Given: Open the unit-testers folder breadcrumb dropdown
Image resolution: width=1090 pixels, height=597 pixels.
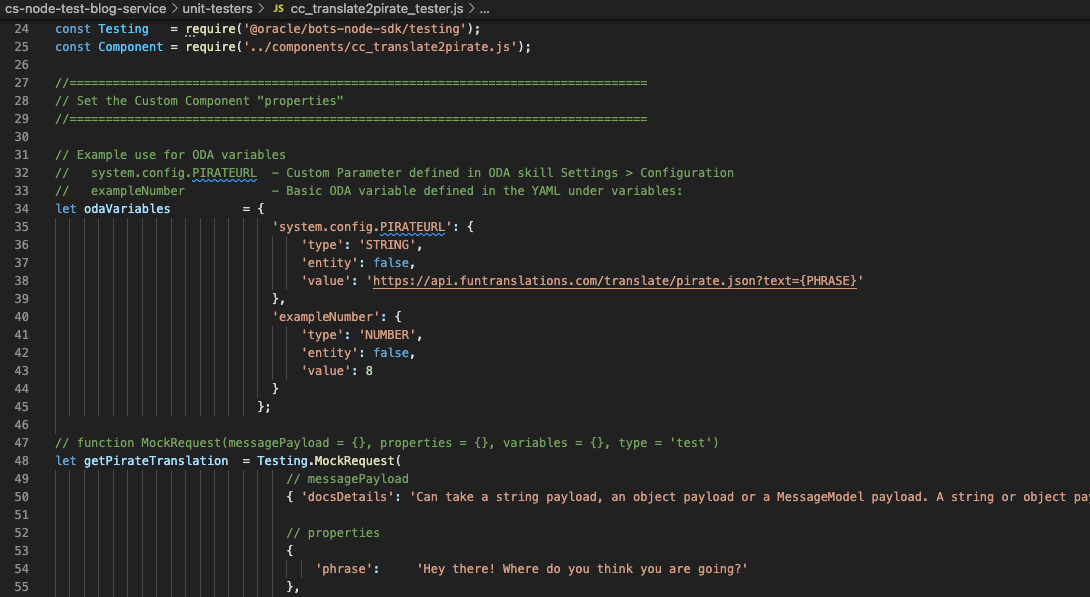Looking at the screenshot, I should tap(215, 8).
